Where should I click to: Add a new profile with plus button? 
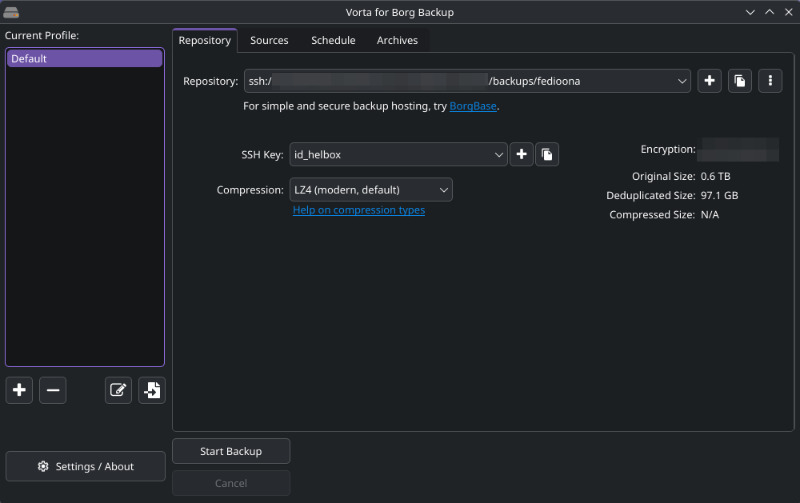19,390
